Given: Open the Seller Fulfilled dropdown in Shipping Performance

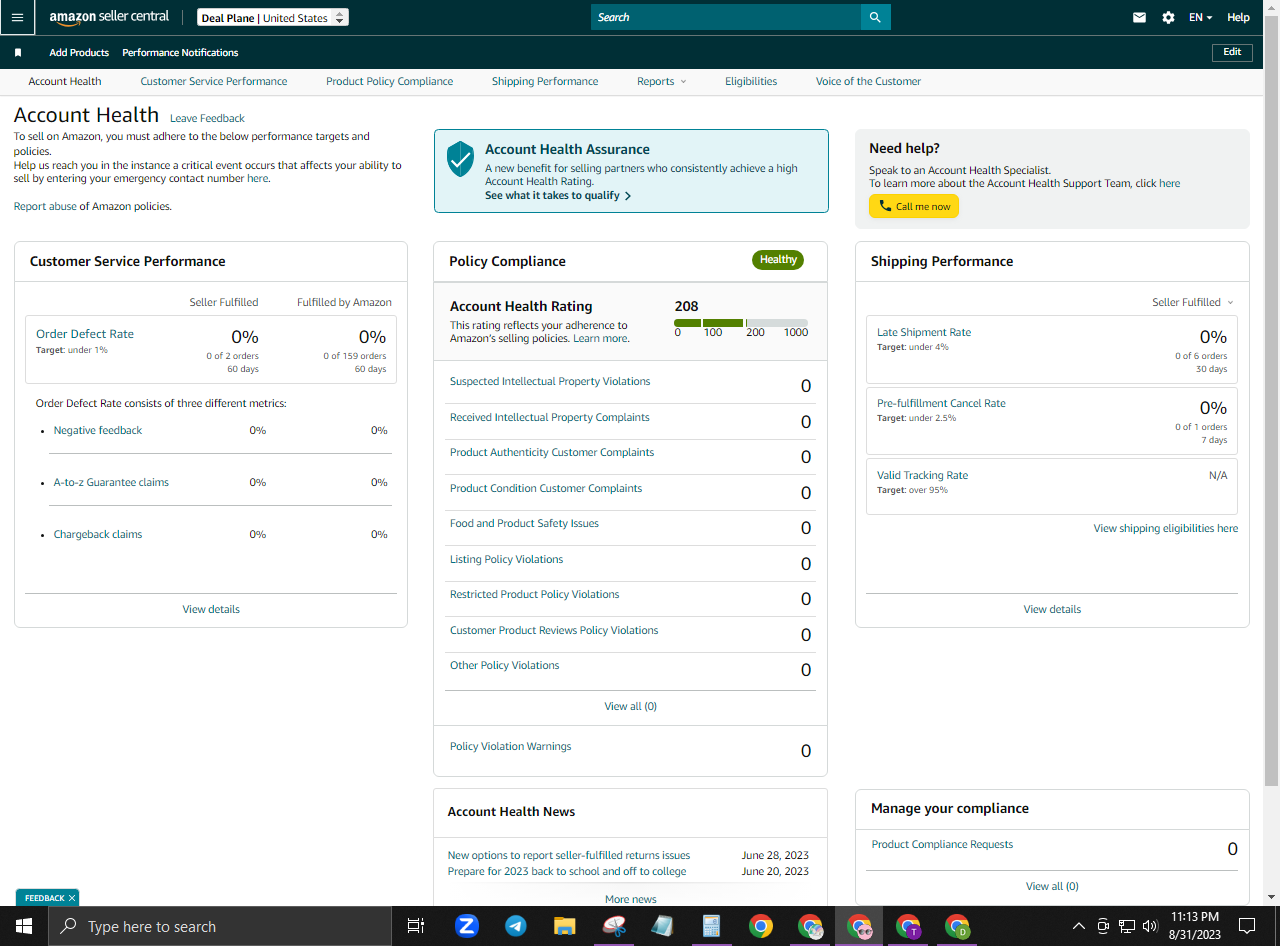Looking at the screenshot, I should 1193,302.
